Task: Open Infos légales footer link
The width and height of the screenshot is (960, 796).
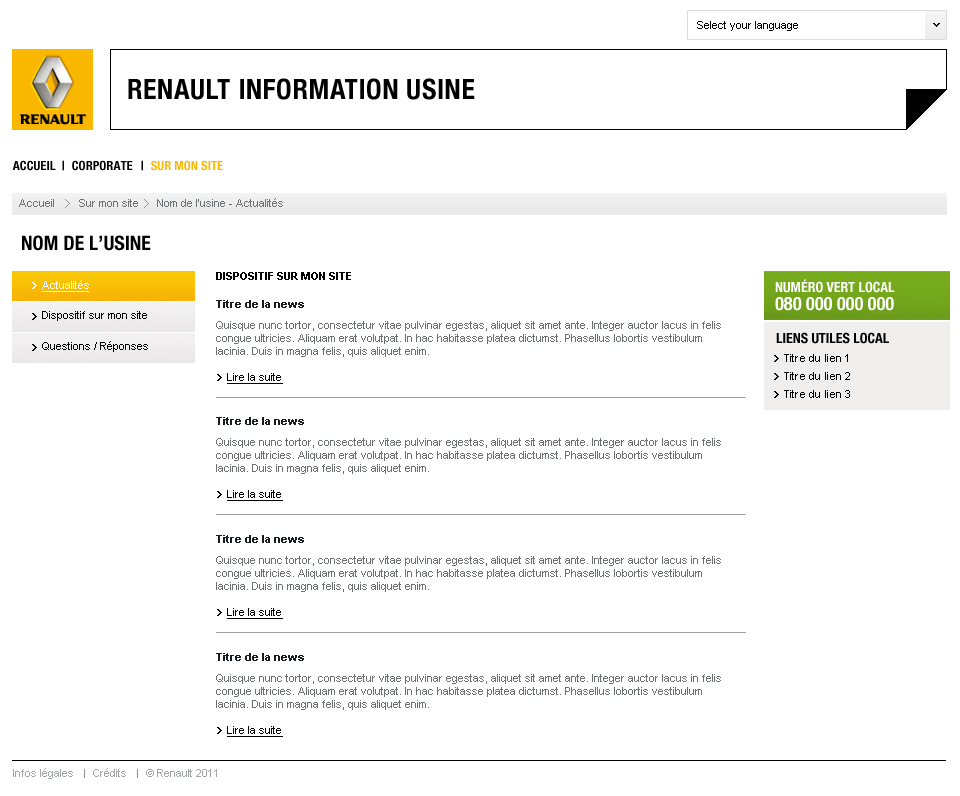Action: tap(42, 773)
